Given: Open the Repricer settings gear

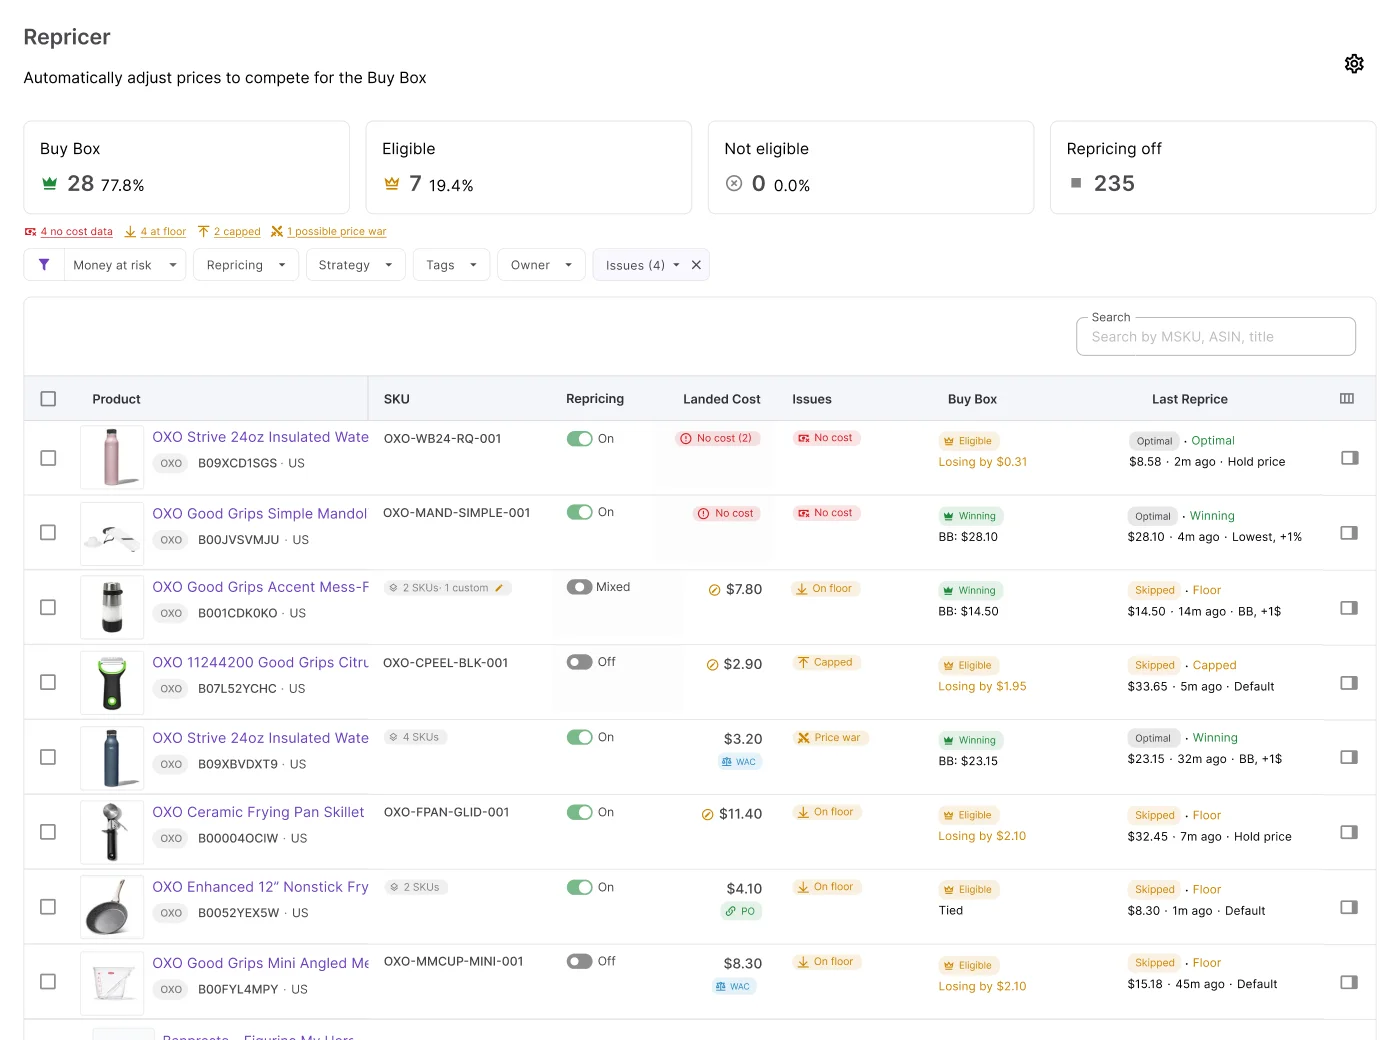Looking at the screenshot, I should (x=1354, y=64).
